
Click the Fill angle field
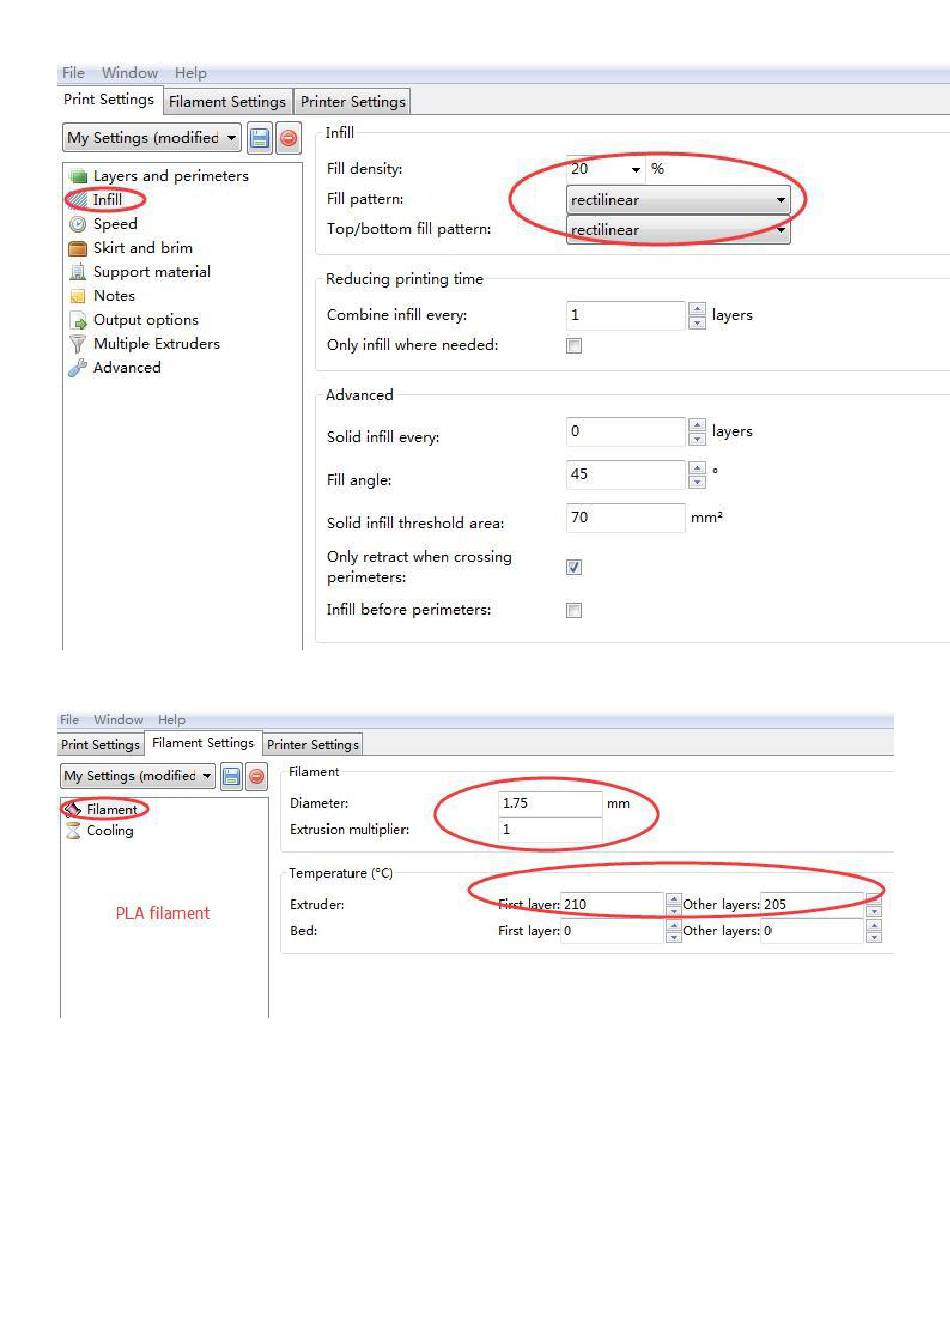tap(626, 475)
